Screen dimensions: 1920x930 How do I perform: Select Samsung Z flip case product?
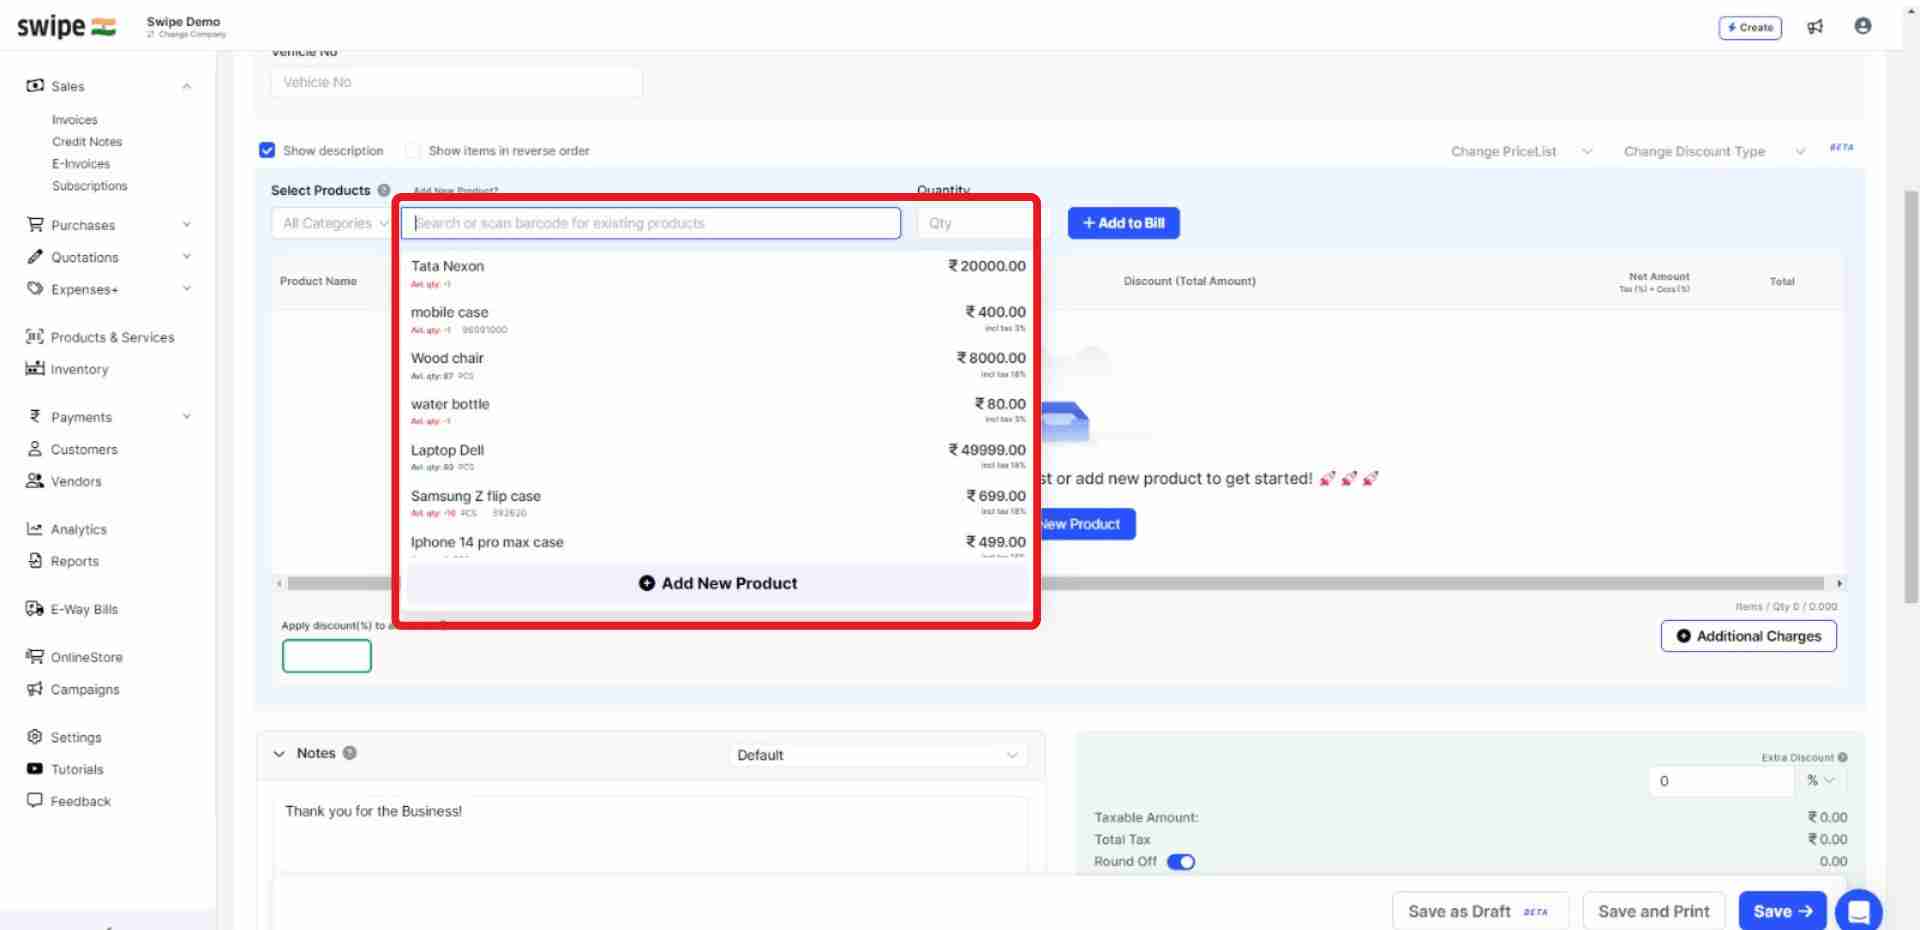coord(718,503)
